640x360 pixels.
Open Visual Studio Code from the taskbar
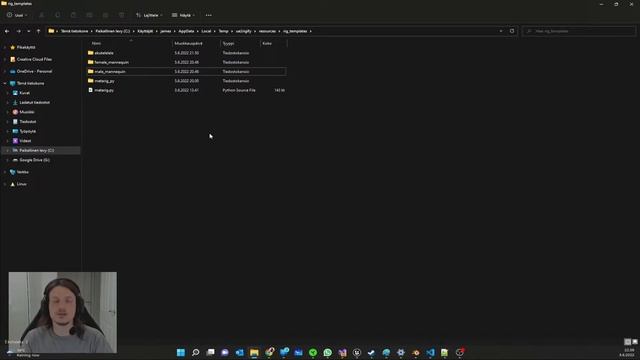click(430, 352)
